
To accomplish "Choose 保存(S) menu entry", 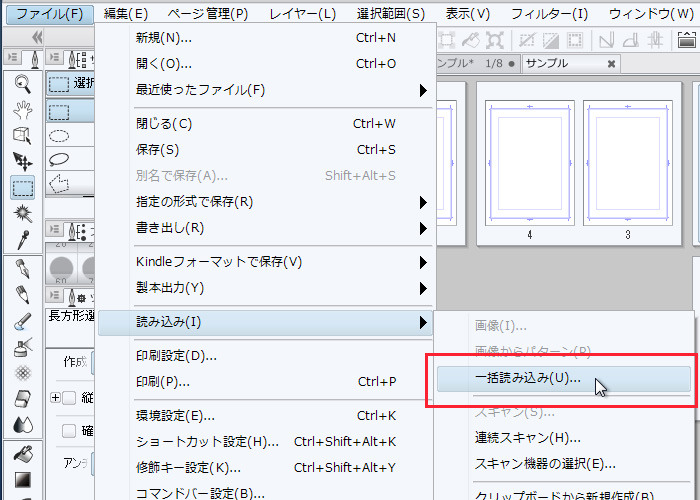I will pyautogui.click(x=265, y=150).
